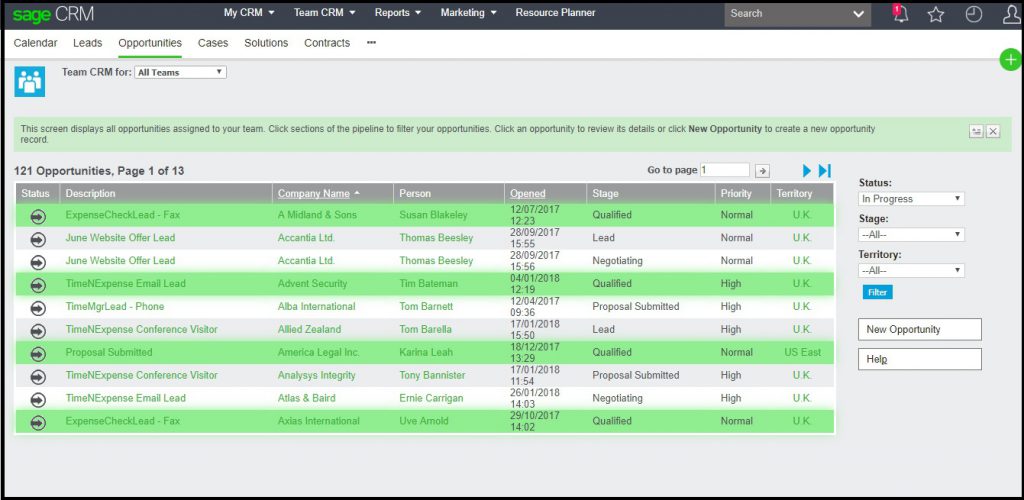Open company Allied Zealand
The height and width of the screenshot is (500, 1024).
point(310,329)
